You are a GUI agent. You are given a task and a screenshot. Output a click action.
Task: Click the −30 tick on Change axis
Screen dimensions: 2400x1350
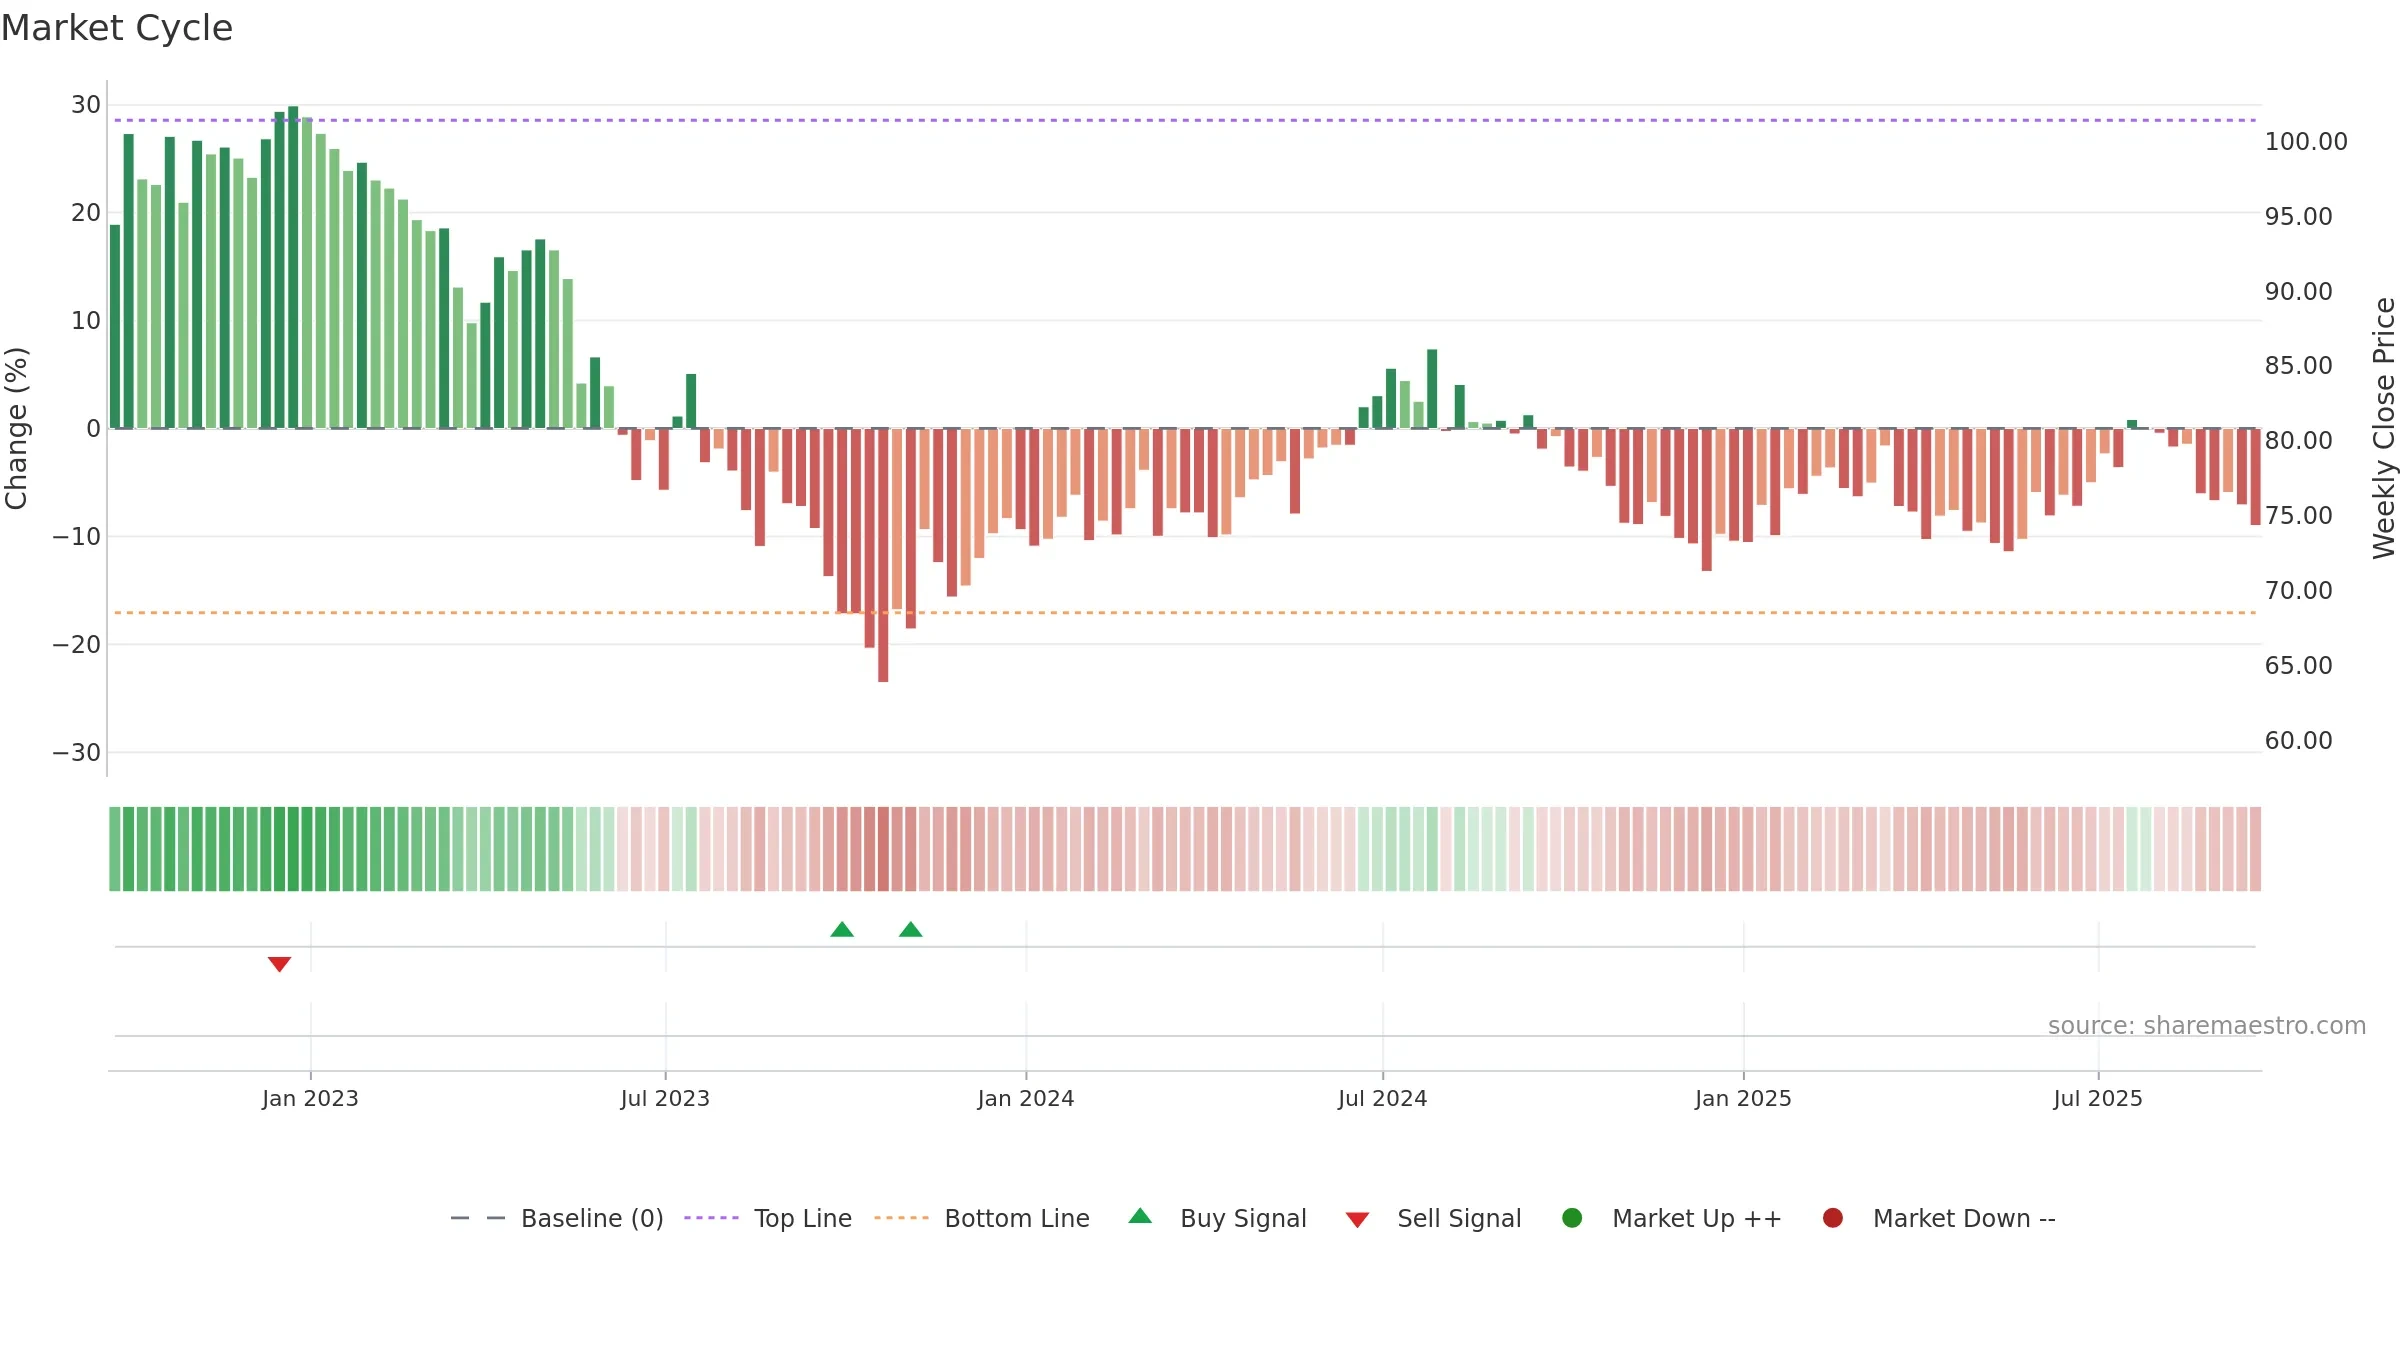click(x=77, y=752)
